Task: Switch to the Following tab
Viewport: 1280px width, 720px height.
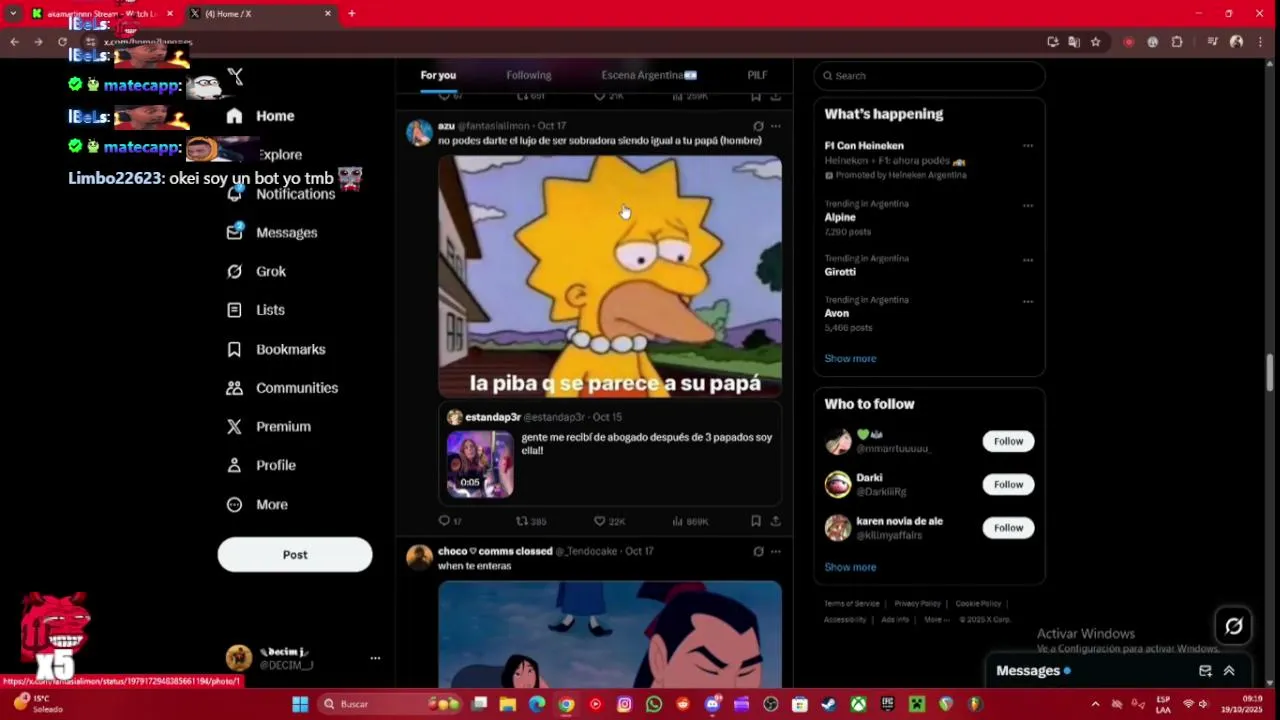Action: pyautogui.click(x=528, y=76)
